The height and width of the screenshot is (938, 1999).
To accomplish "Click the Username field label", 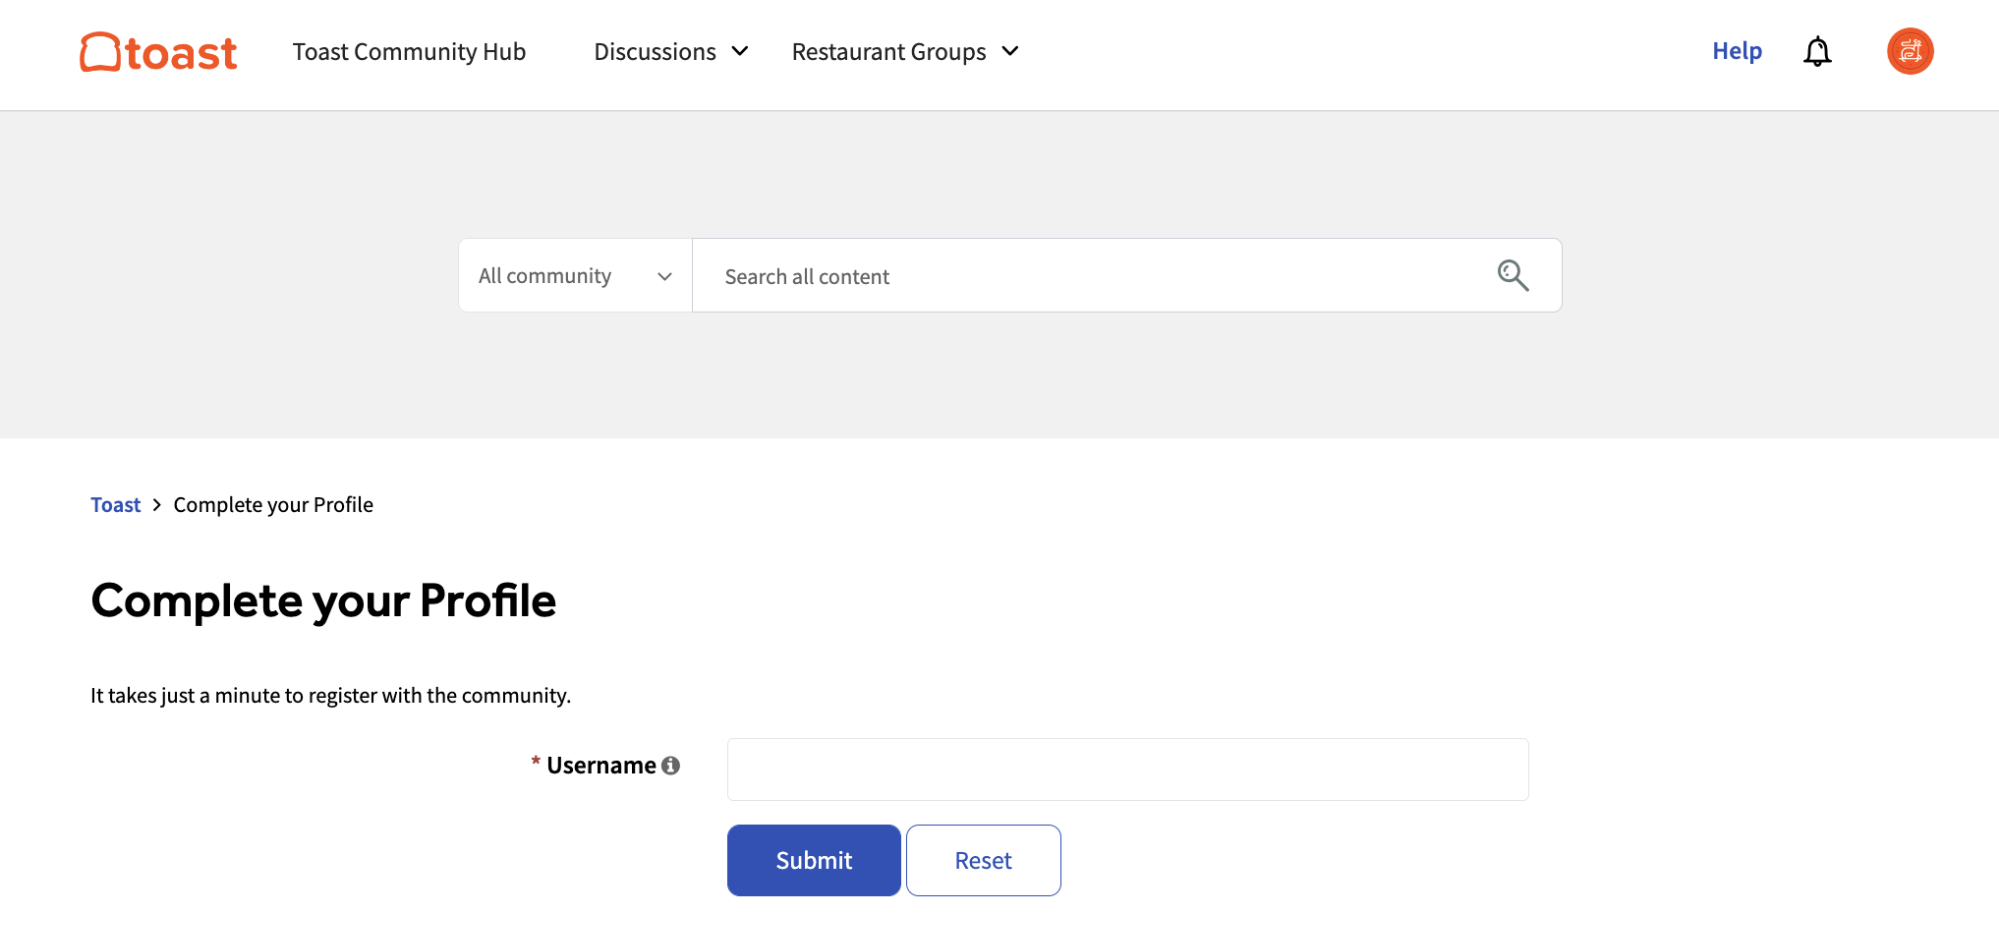I will 600,766.
